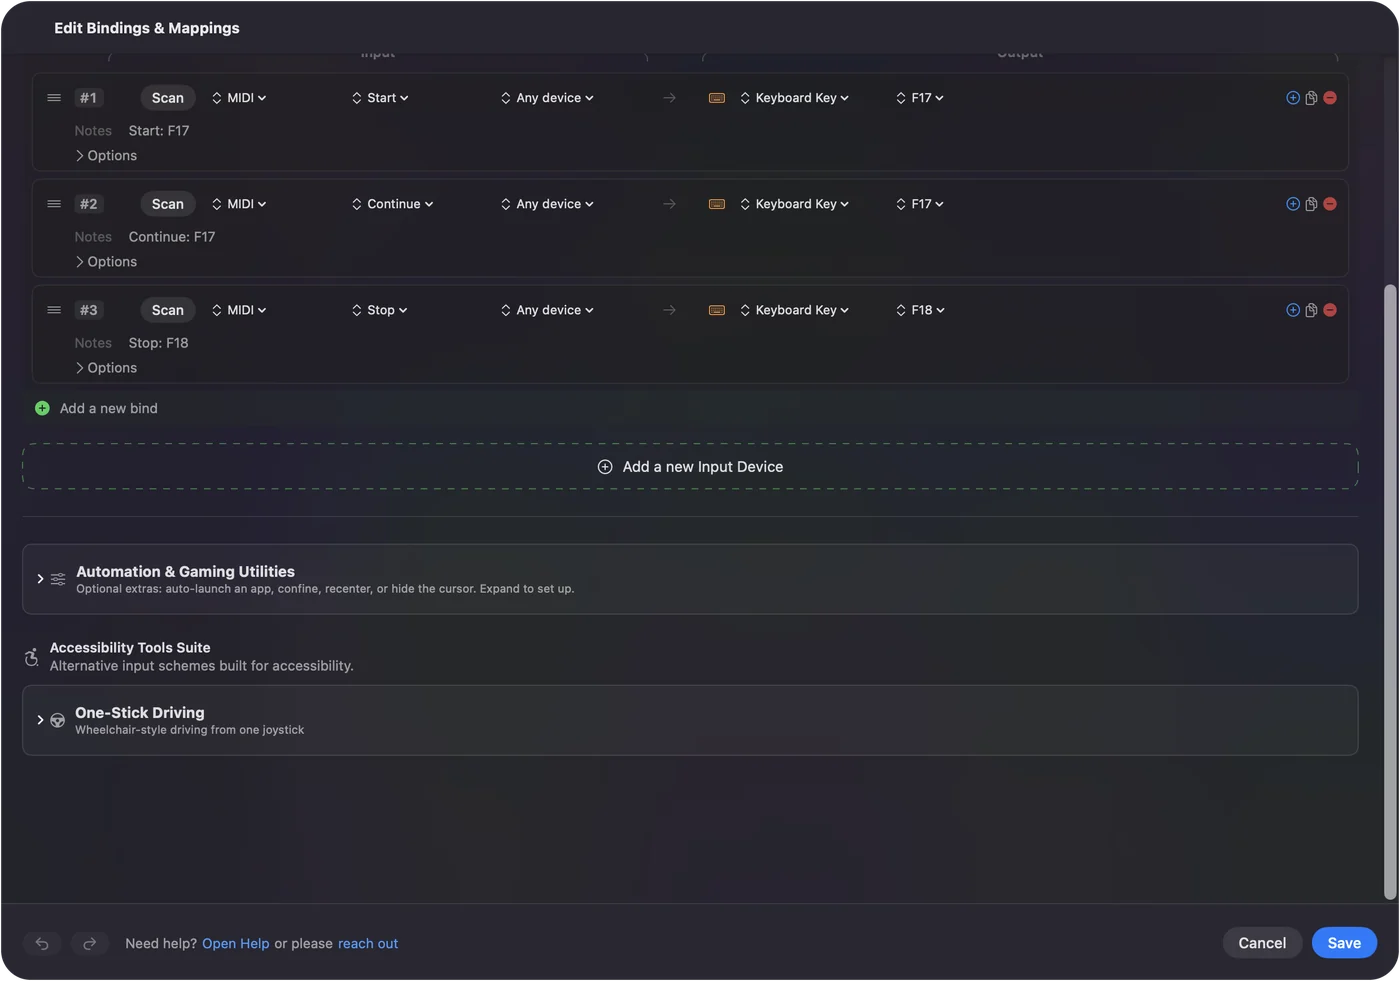Click the undo arrow button
Viewport: 1400px width, 981px height.
click(42, 943)
